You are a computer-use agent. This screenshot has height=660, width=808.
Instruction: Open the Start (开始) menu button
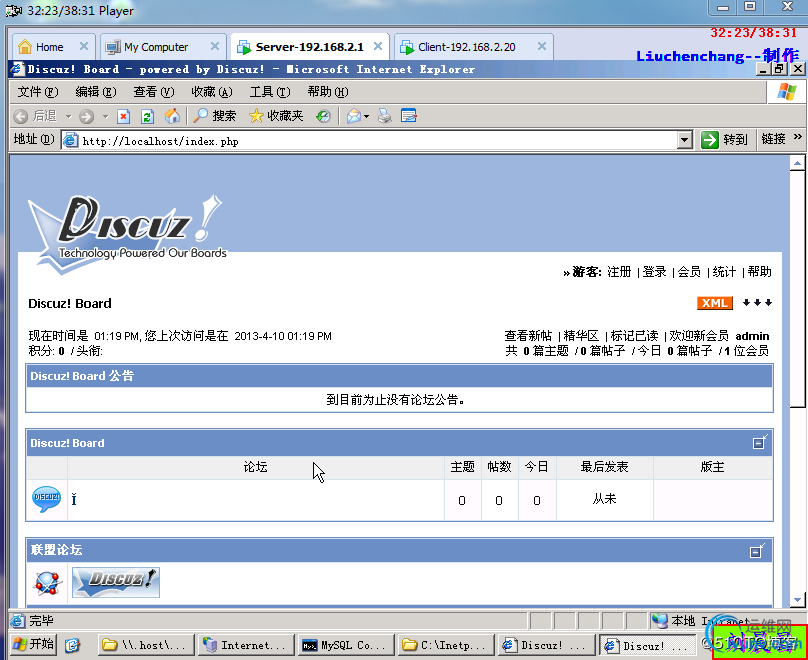pyautogui.click(x=33, y=644)
